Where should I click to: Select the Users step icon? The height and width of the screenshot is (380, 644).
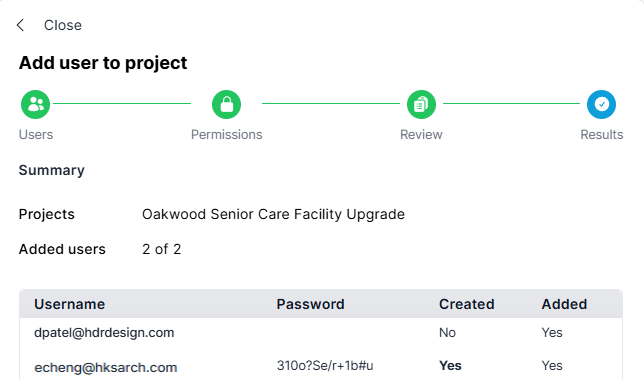click(x=36, y=104)
